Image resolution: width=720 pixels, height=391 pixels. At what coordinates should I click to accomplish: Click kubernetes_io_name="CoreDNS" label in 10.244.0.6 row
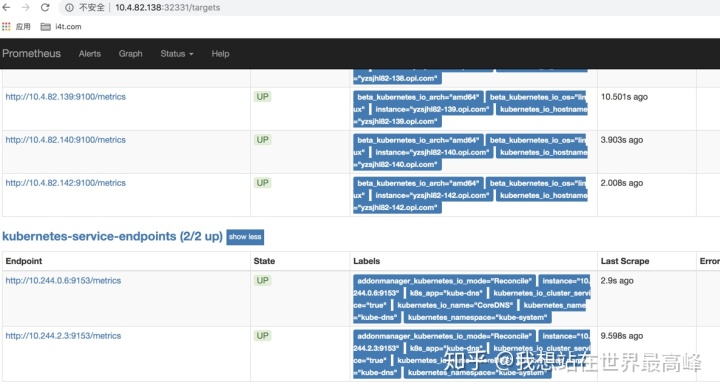pyautogui.click(x=455, y=305)
